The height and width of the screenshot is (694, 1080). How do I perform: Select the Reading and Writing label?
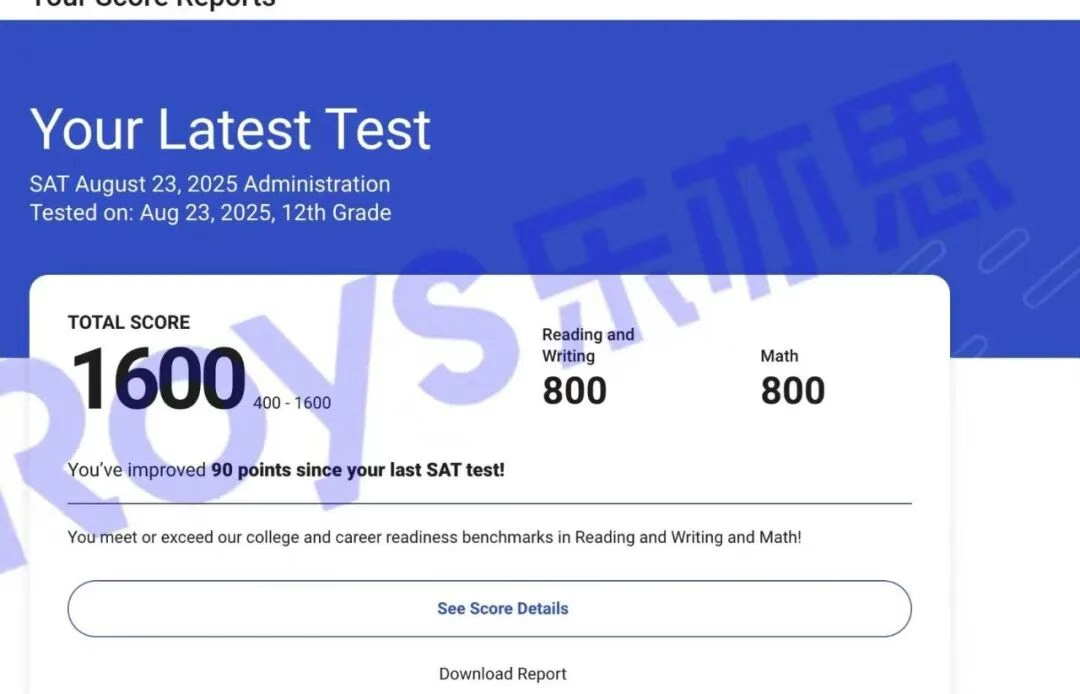[588, 345]
